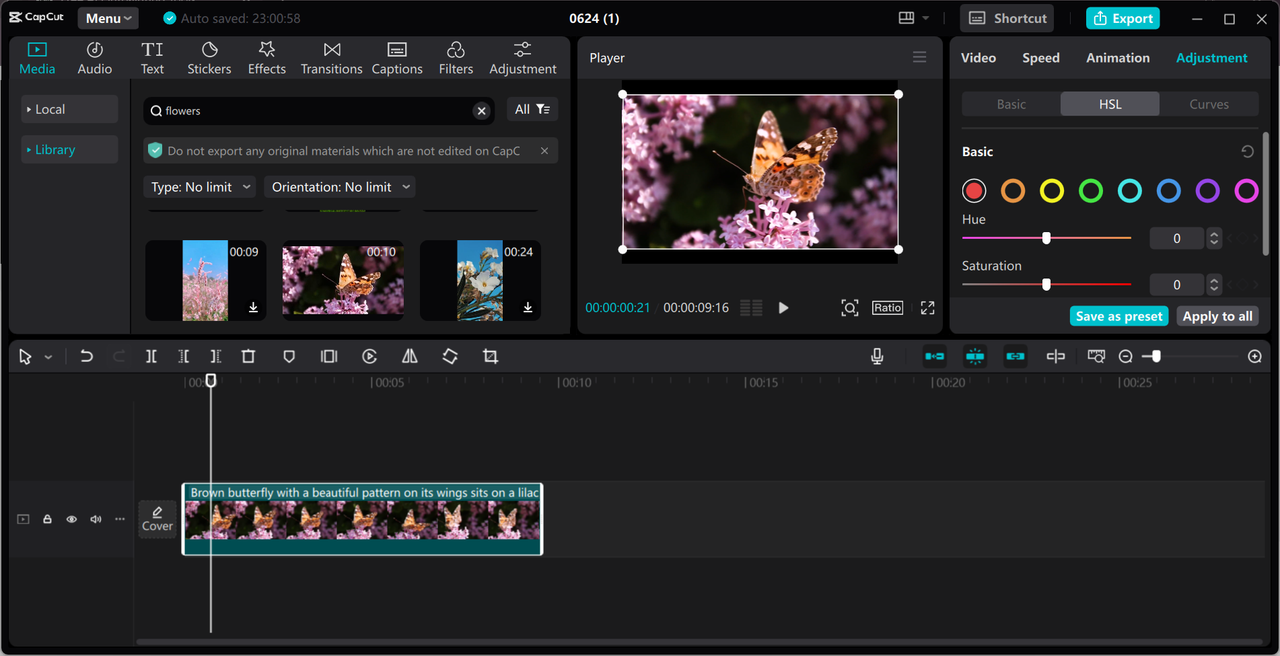The height and width of the screenshot is (656, 1280).
Task: Download the 00:24 white flowers clip
Action: pos(528,308)
